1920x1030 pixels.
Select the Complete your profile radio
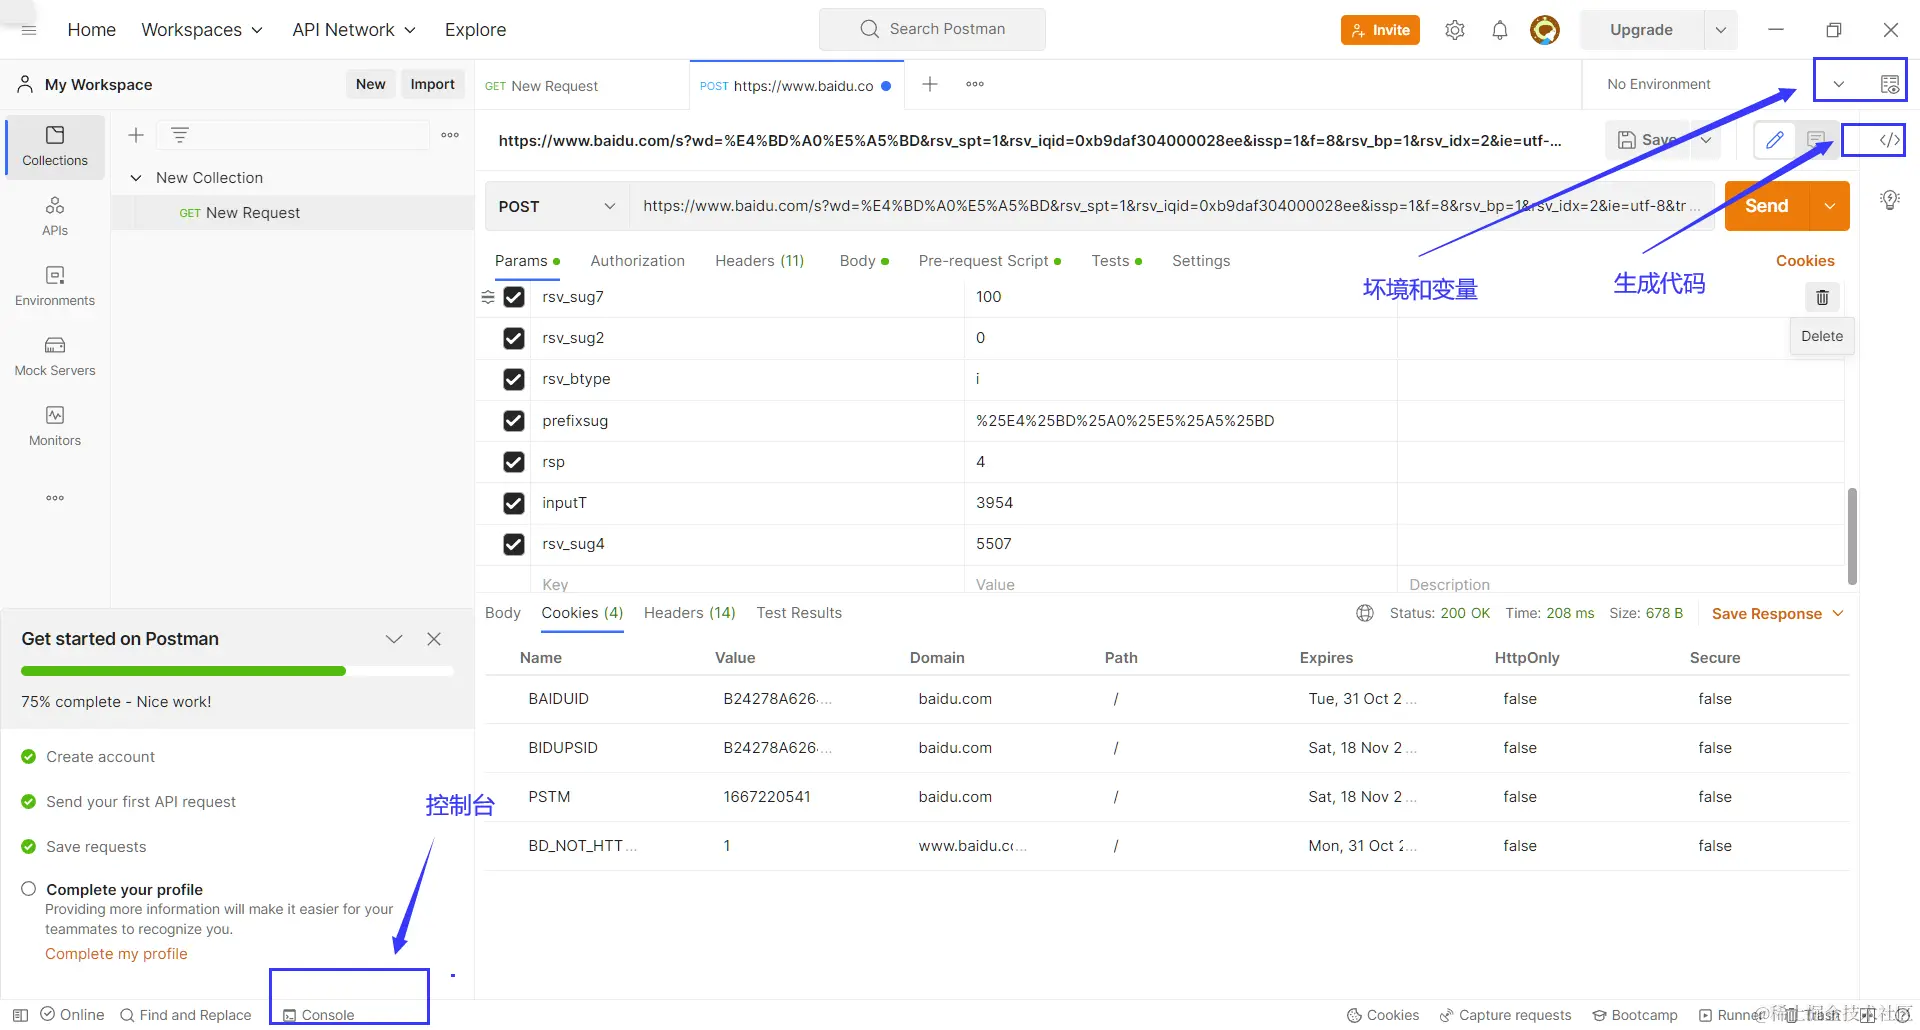[28, 889]
